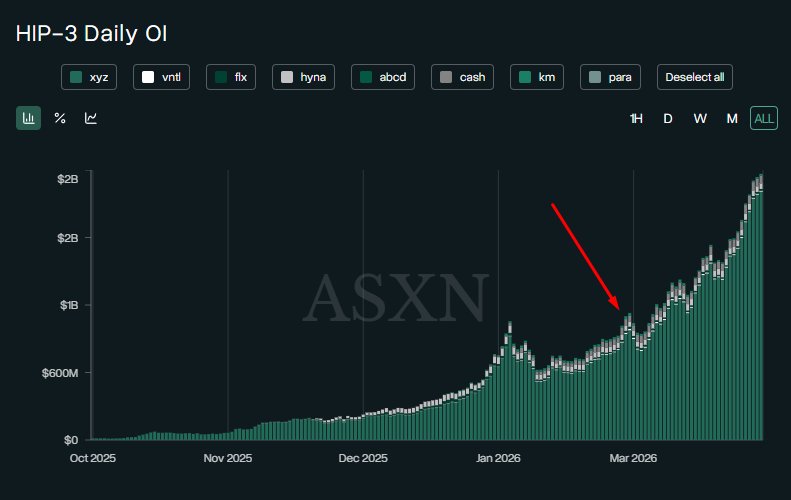Switch to percentage chart view
791x500 pixels.
pyautogui.click(x=60, y=118)
